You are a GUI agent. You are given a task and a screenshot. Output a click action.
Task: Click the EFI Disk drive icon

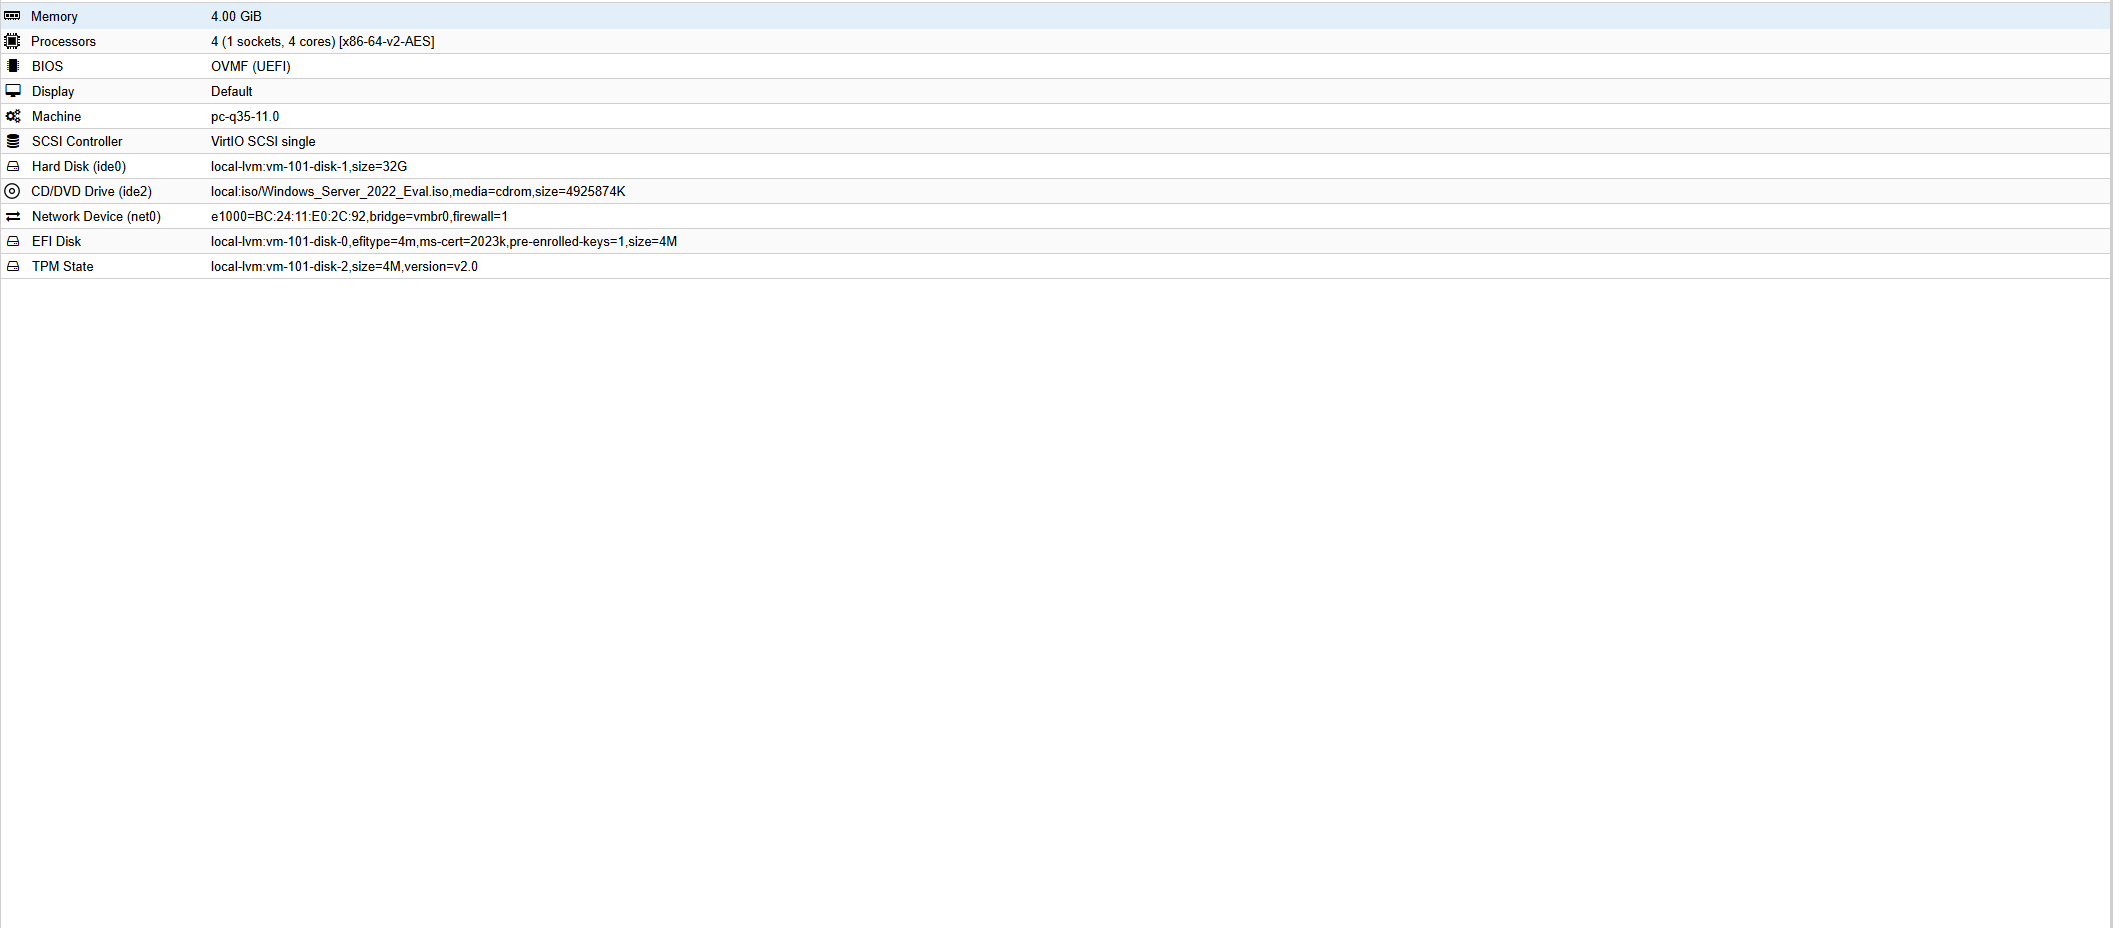click(13, 241)
